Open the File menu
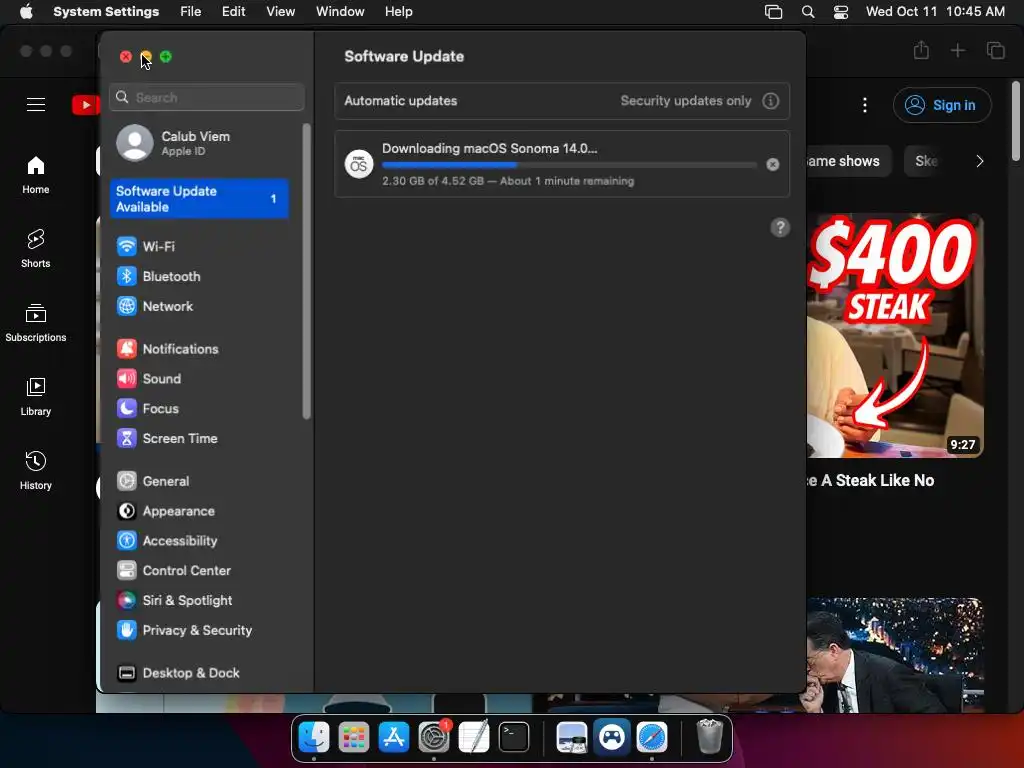Image resolution: width=1024 pixels, height=768 pixels. [x=191, y=12]
